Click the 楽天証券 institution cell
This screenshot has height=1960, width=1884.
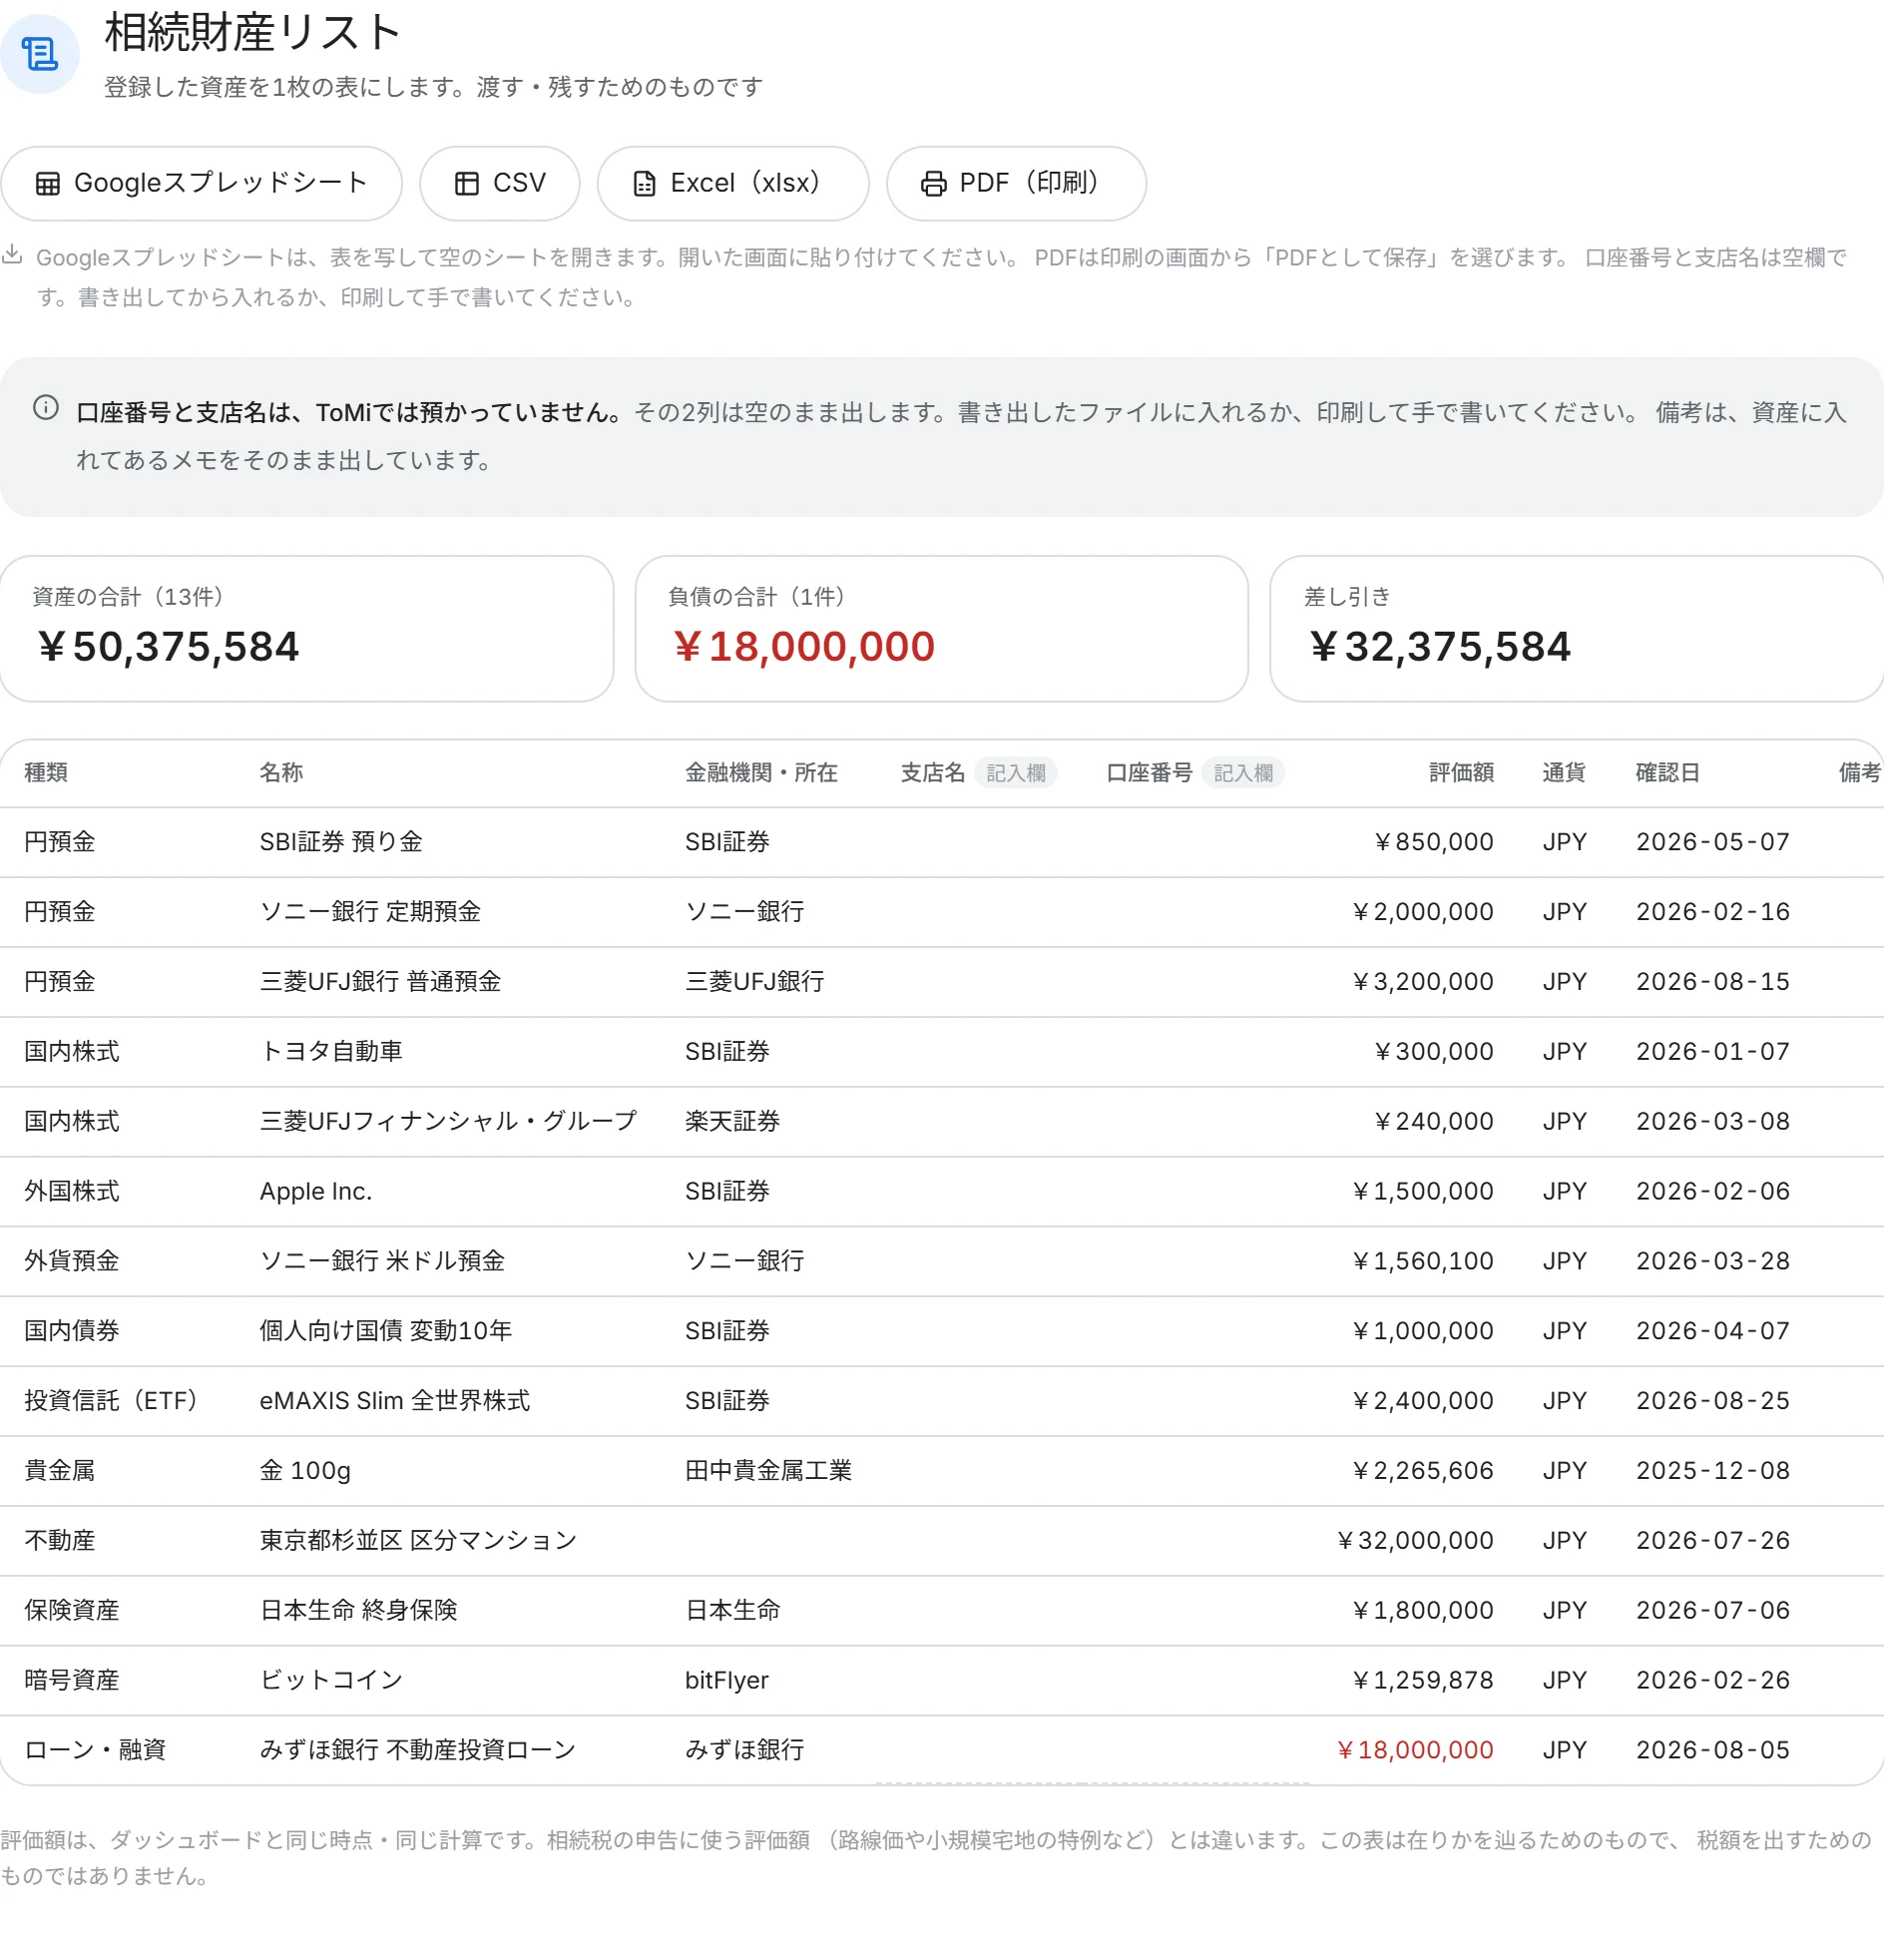point(732,1122)
